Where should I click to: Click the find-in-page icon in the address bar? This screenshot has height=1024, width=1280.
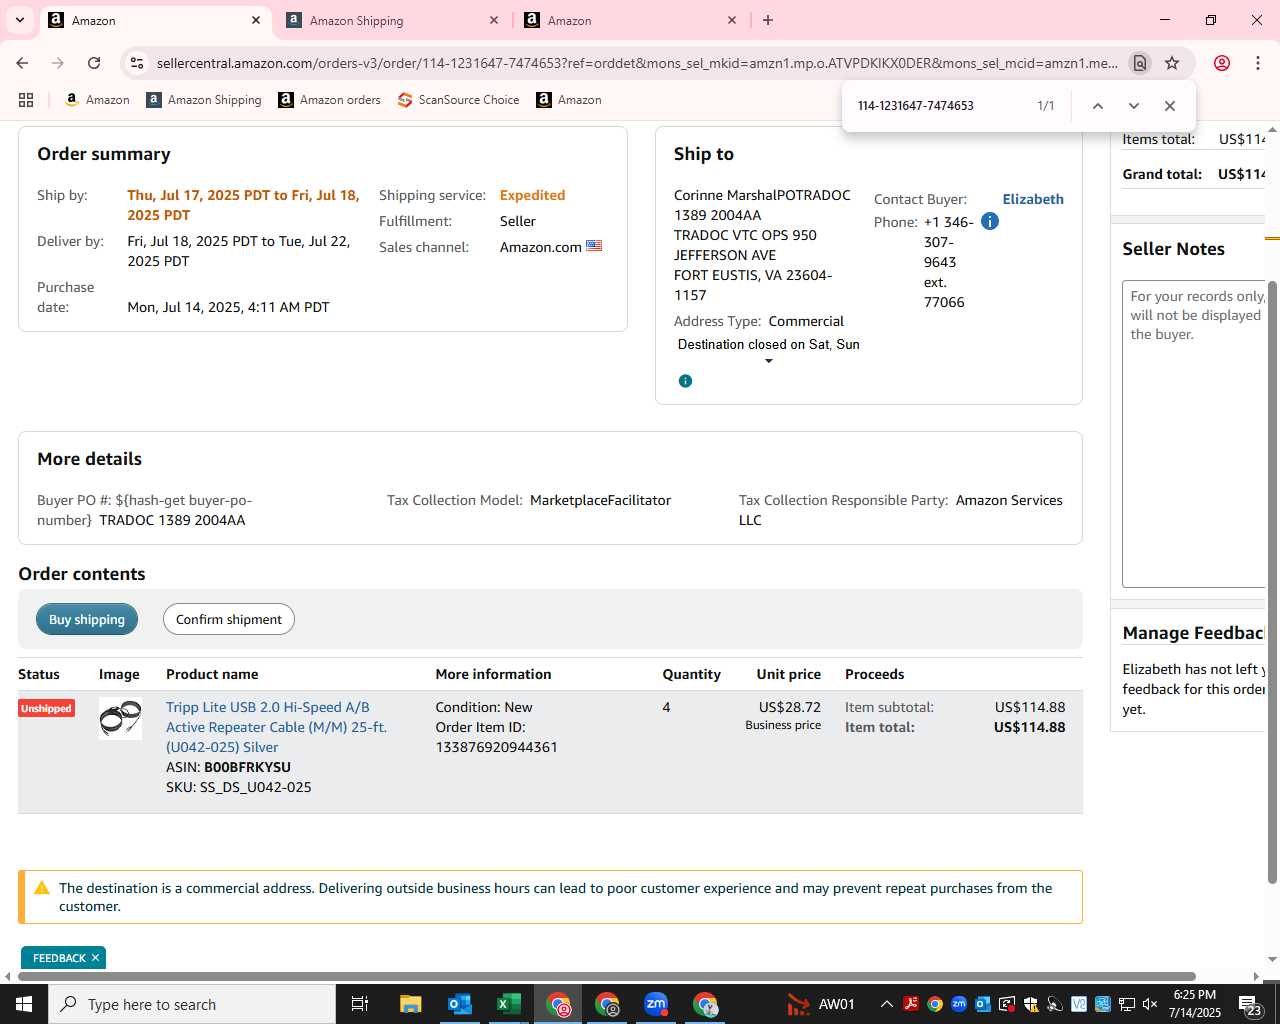coord(1140,63)
